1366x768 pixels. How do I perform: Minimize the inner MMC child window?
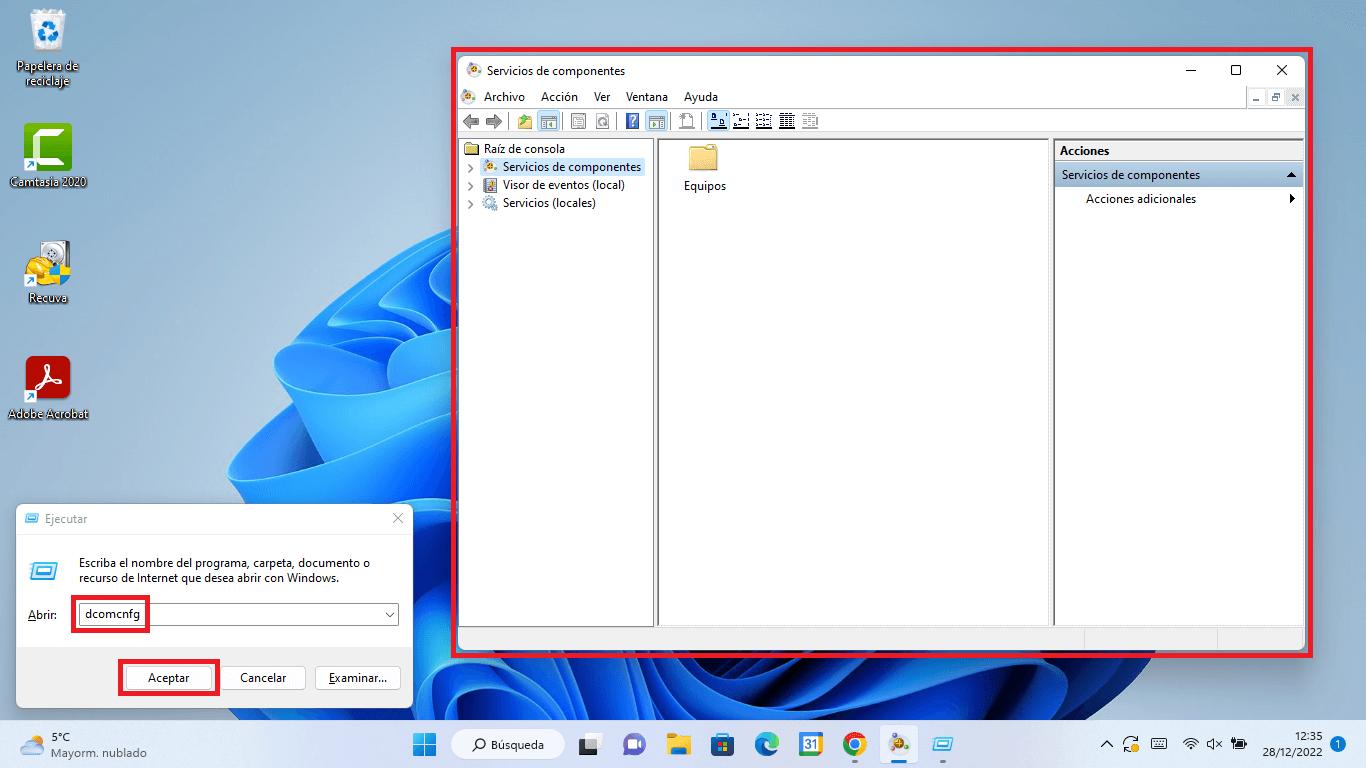(1256, 97)
